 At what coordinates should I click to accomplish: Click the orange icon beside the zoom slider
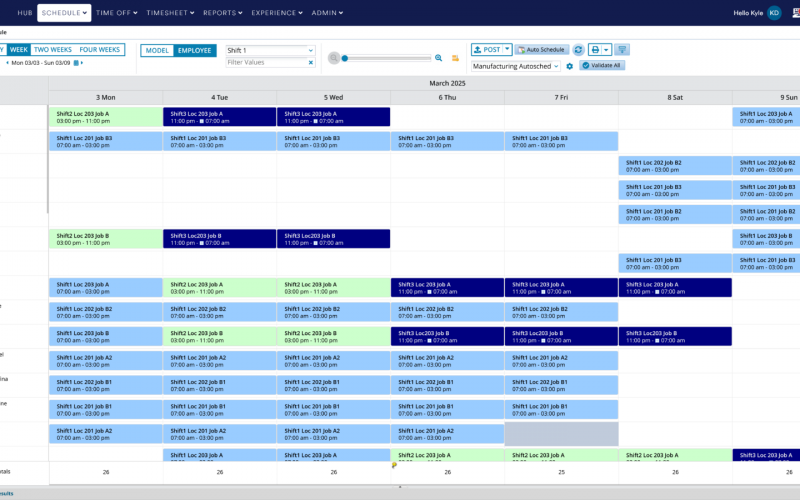click(x=455, y=58)
